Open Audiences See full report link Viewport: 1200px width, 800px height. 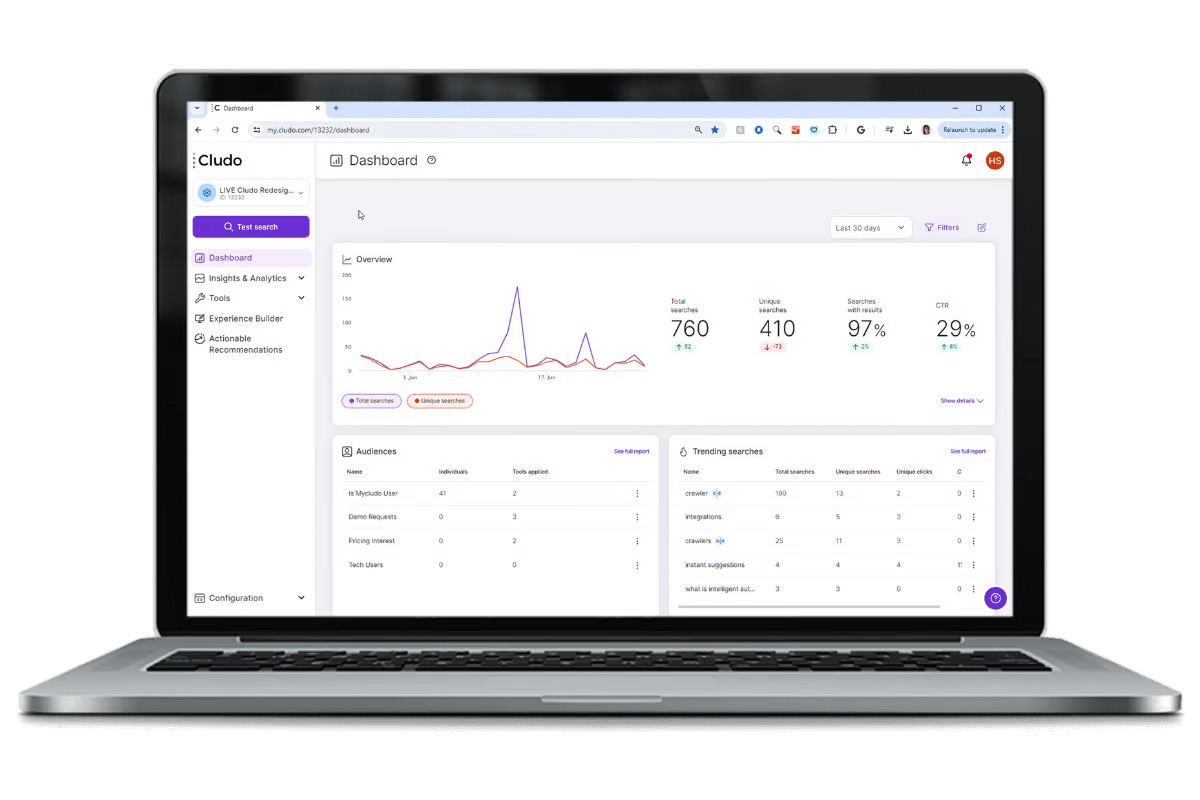(631, 452)
